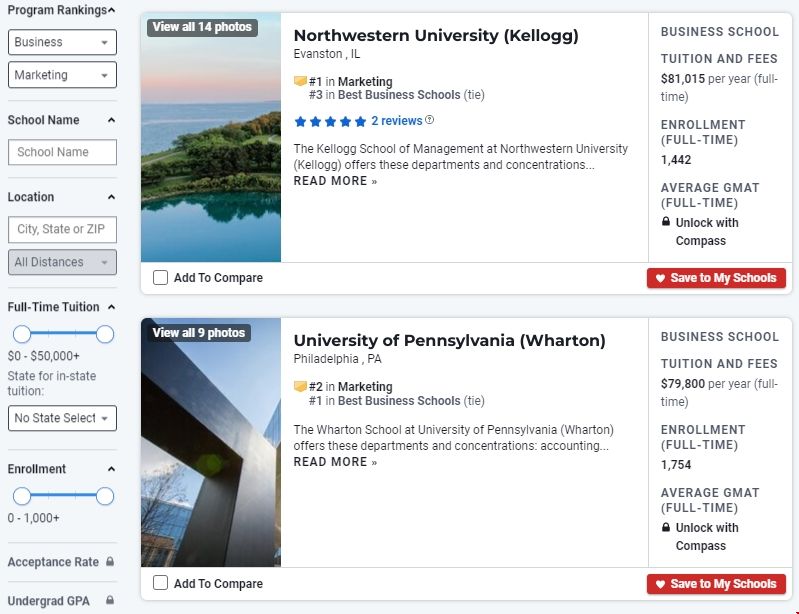Screen dimensions: 799x614
Task: Open the Marketing specialty dropdown
Action: pos(62,75)
